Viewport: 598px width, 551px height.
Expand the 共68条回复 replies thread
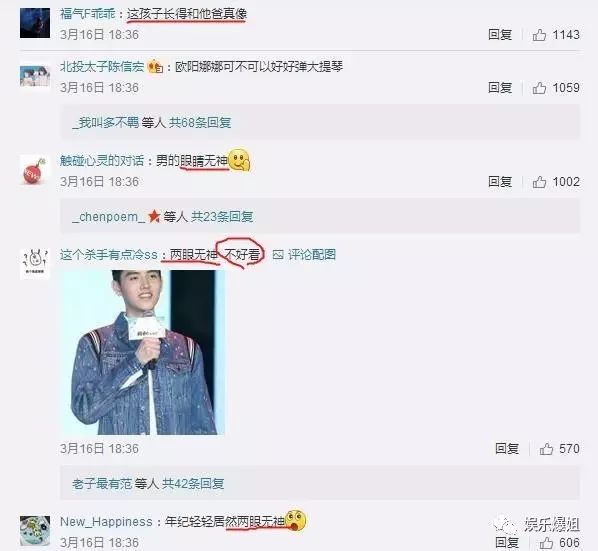pyautogui.click(x=200, y=123)
